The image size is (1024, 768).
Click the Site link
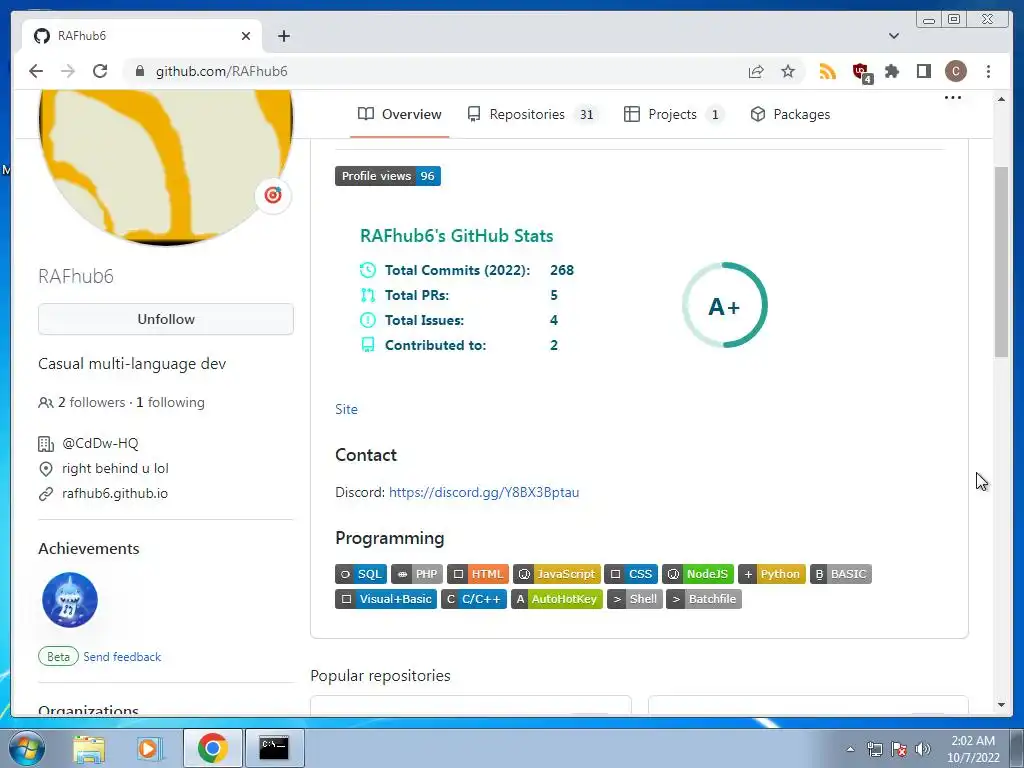(346, 409)
